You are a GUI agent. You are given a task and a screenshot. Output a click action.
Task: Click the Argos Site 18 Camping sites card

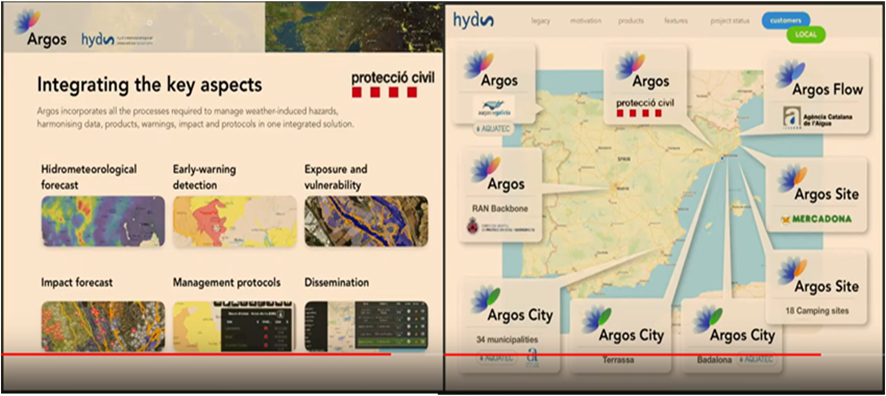(x=816, y=287)
